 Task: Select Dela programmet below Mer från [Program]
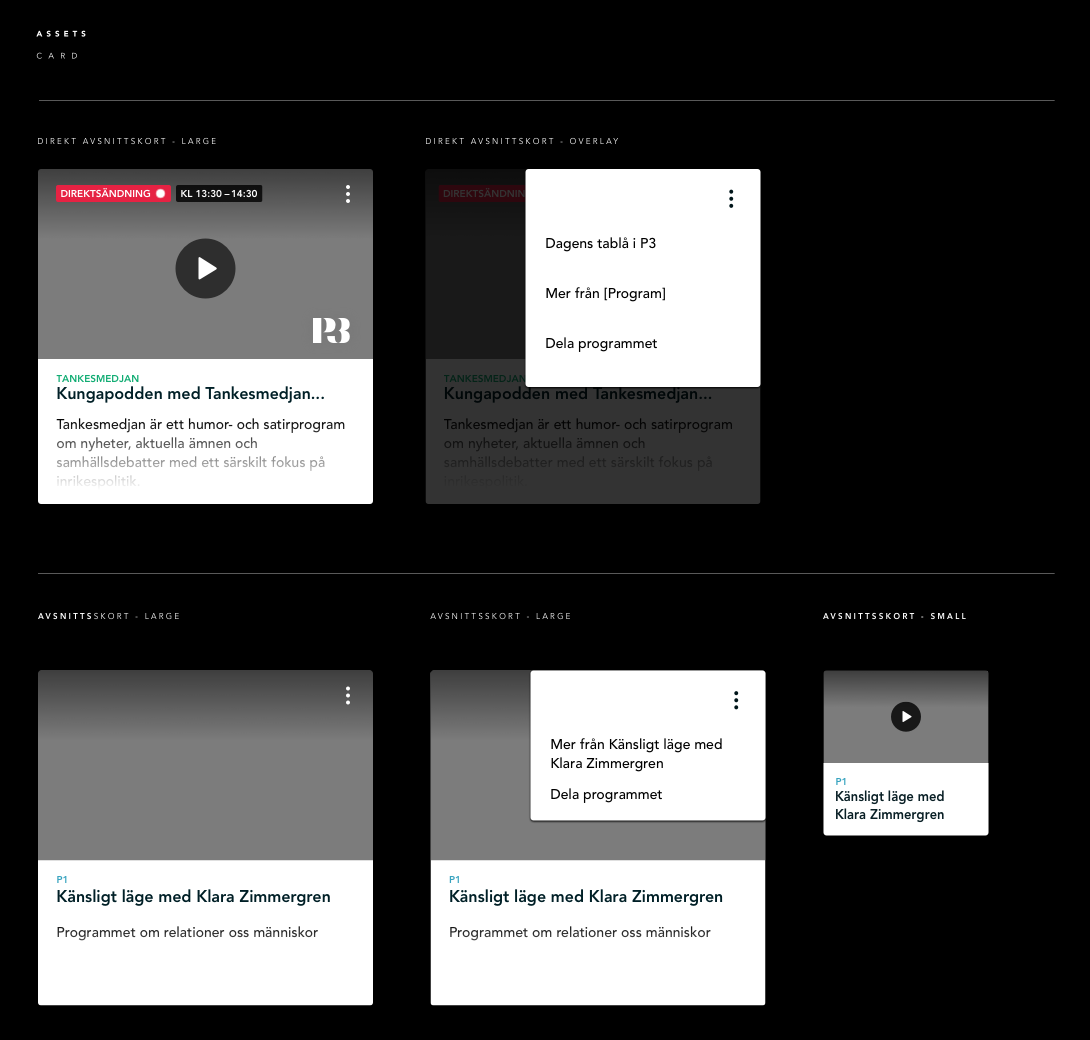pyautogui.click(x=601, y=343)
